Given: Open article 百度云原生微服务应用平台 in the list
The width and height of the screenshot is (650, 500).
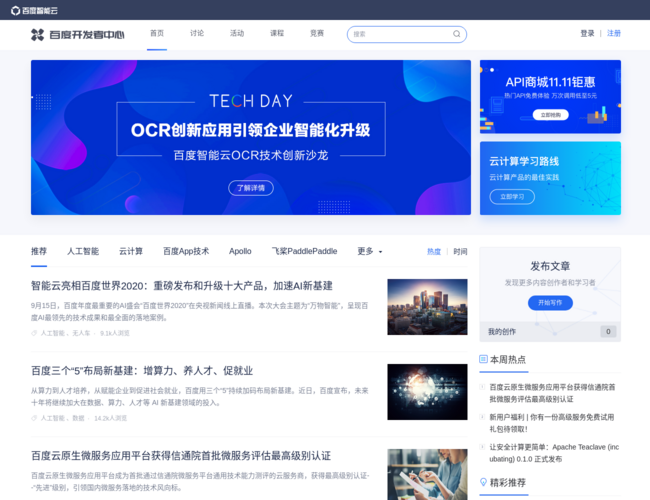Looking at the screenshot, I should 181,456.
